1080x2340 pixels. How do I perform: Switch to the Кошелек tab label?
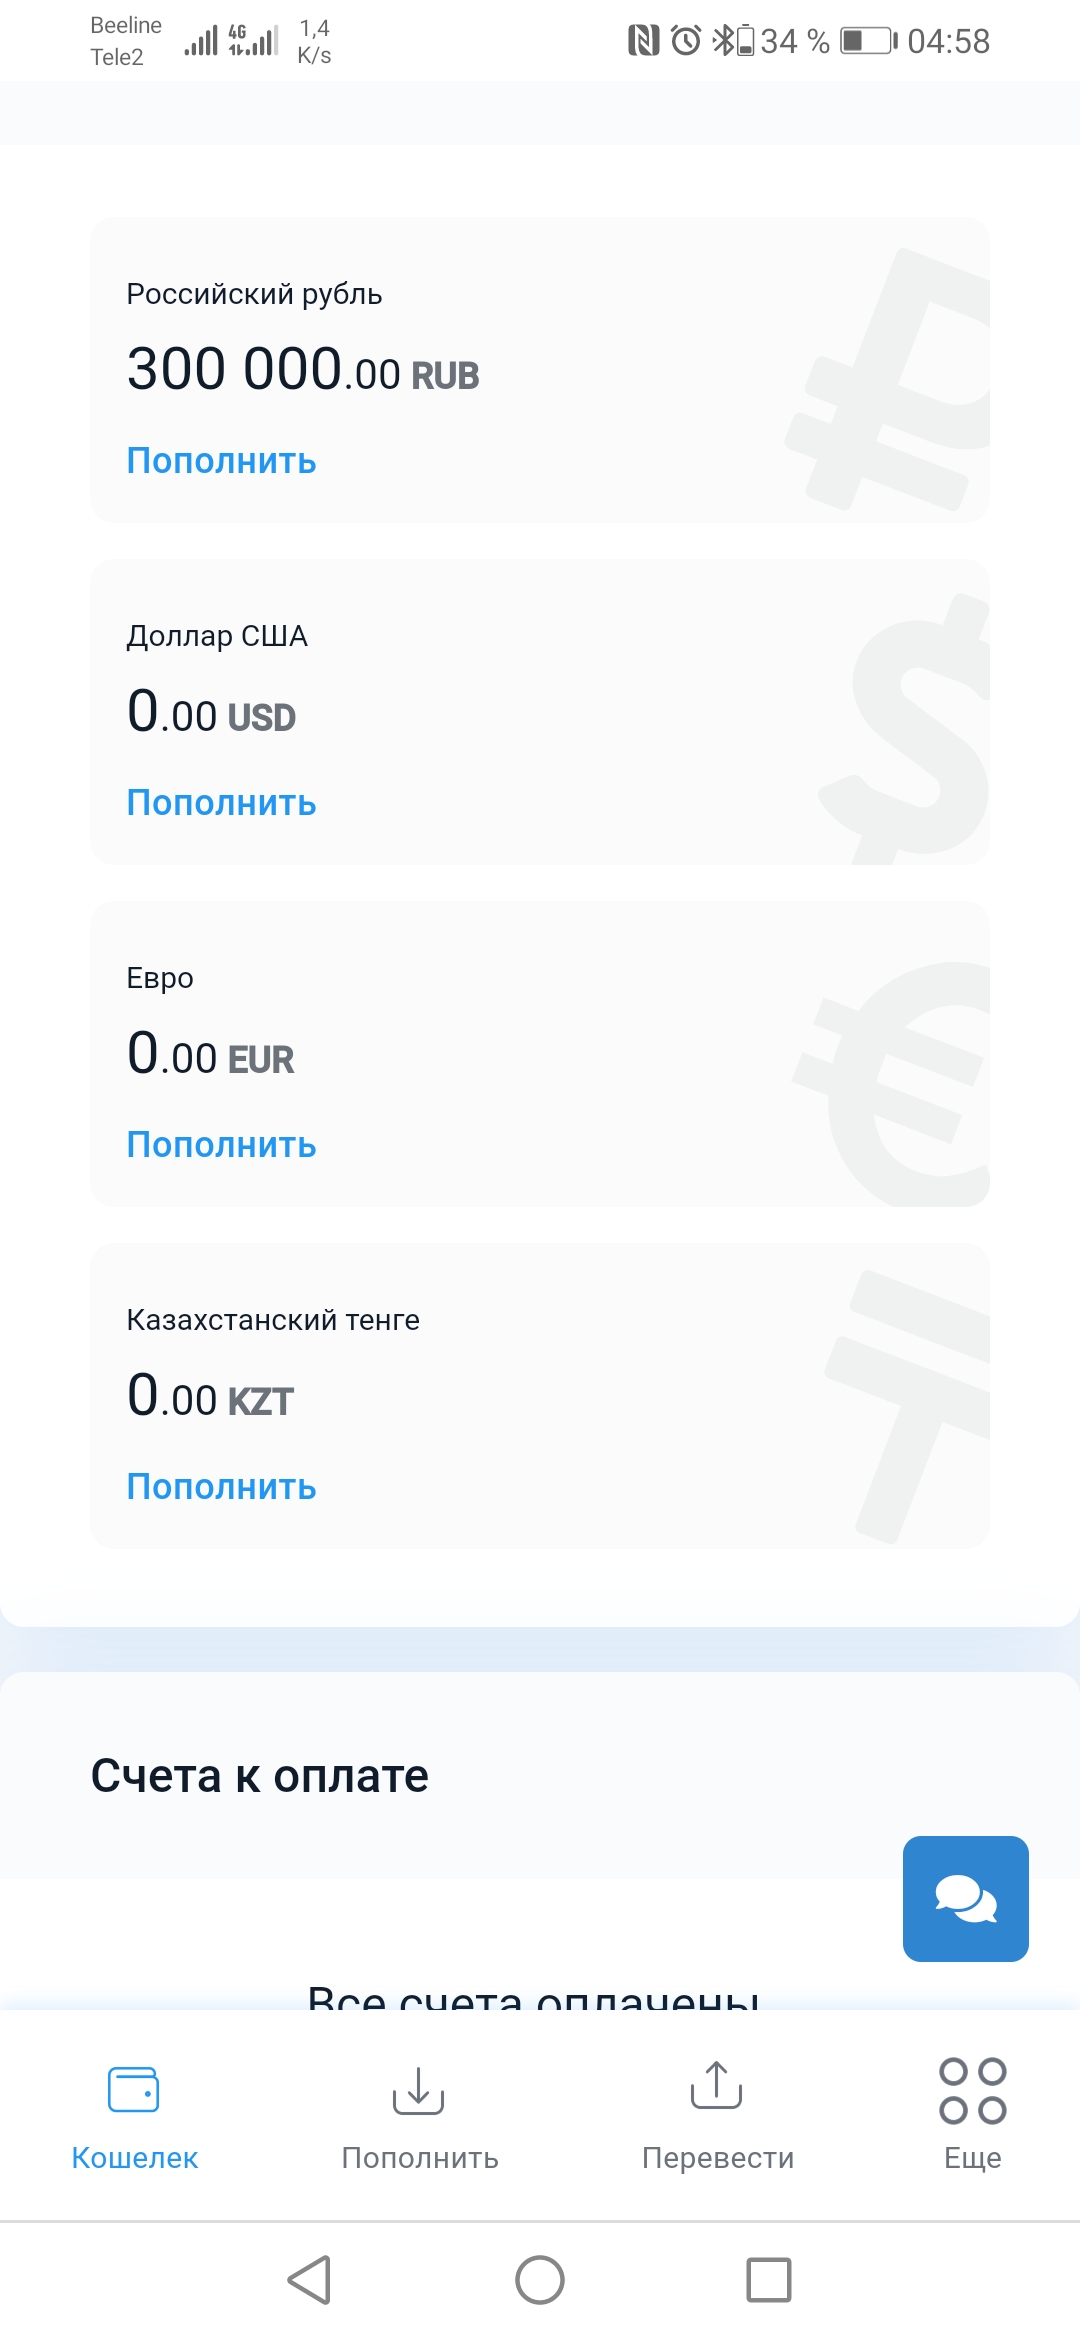point(135,2158)
